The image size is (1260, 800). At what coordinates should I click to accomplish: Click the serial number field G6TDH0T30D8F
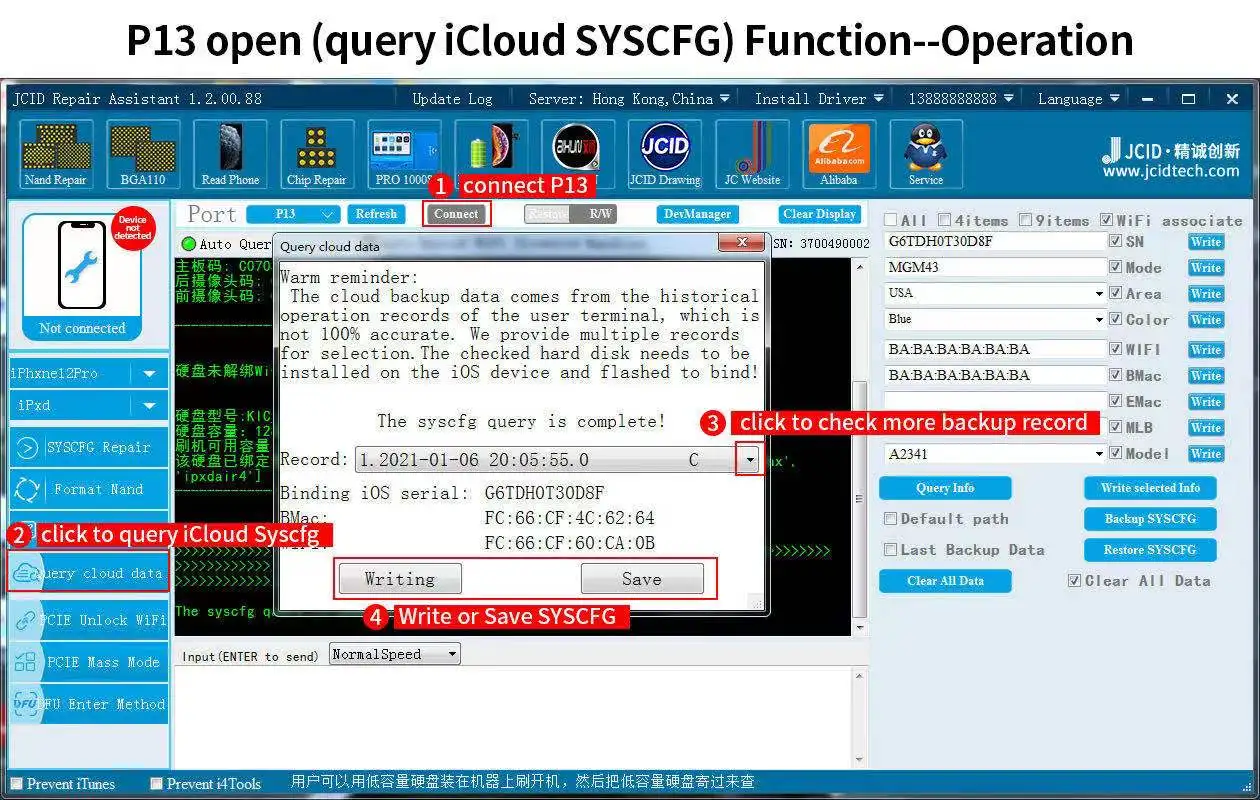pyautogui.click(x=996, y=241)
